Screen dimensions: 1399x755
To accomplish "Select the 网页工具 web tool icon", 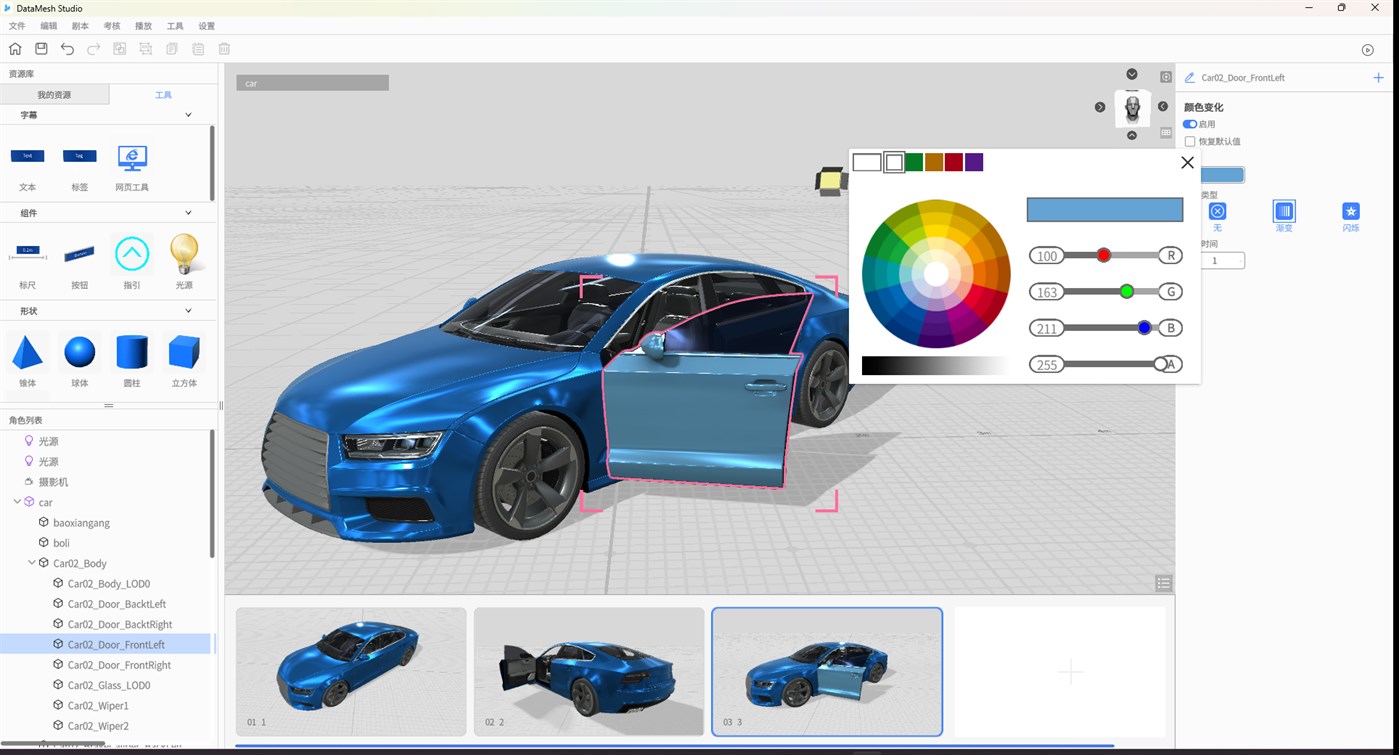I will (131, 158).
